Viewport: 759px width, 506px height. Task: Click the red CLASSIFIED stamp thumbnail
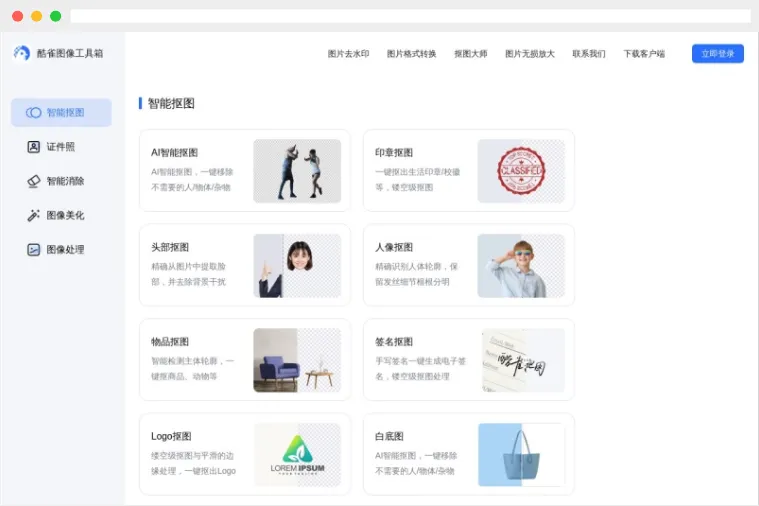pos(521,171)
